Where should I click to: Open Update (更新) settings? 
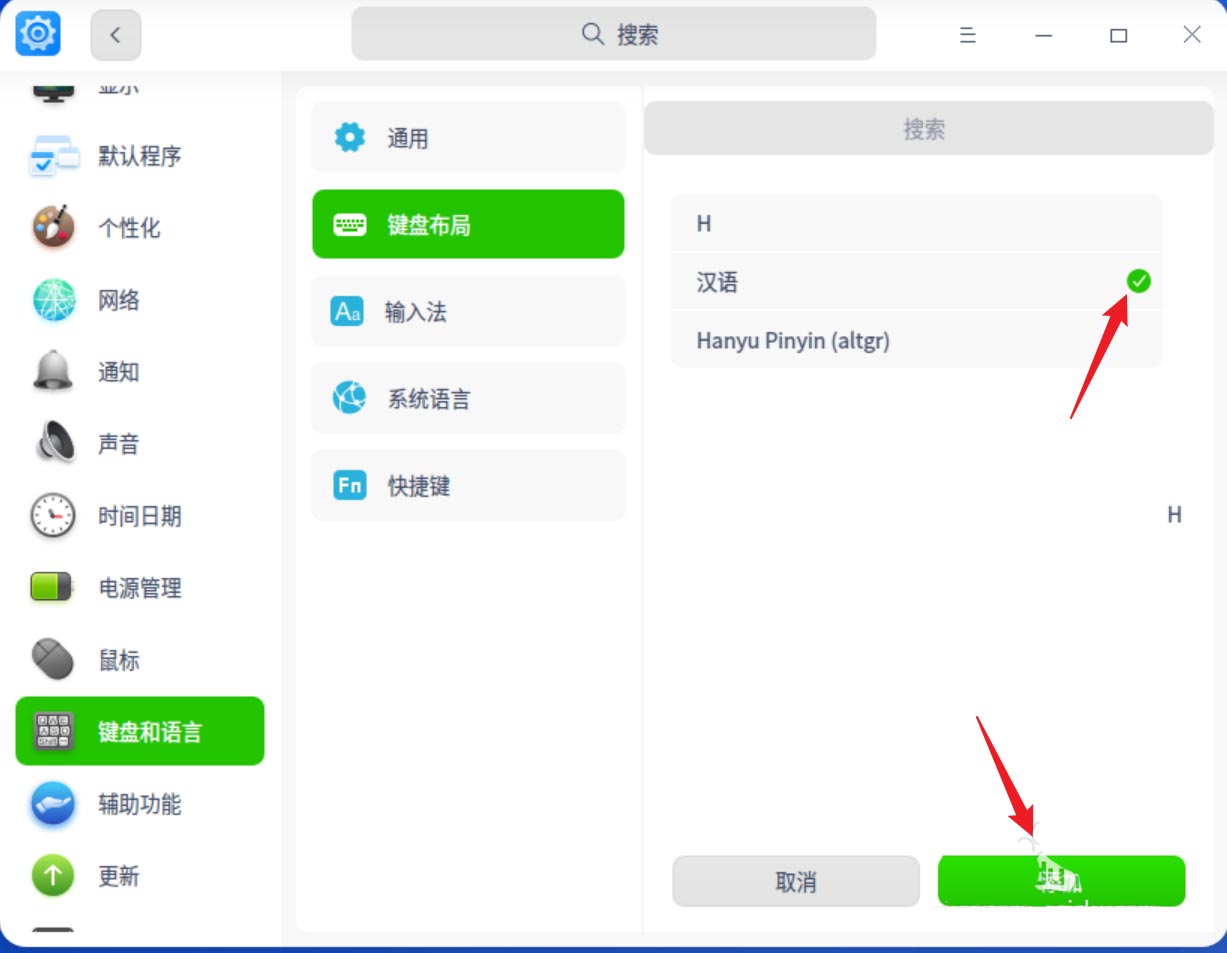coord(140,876)
